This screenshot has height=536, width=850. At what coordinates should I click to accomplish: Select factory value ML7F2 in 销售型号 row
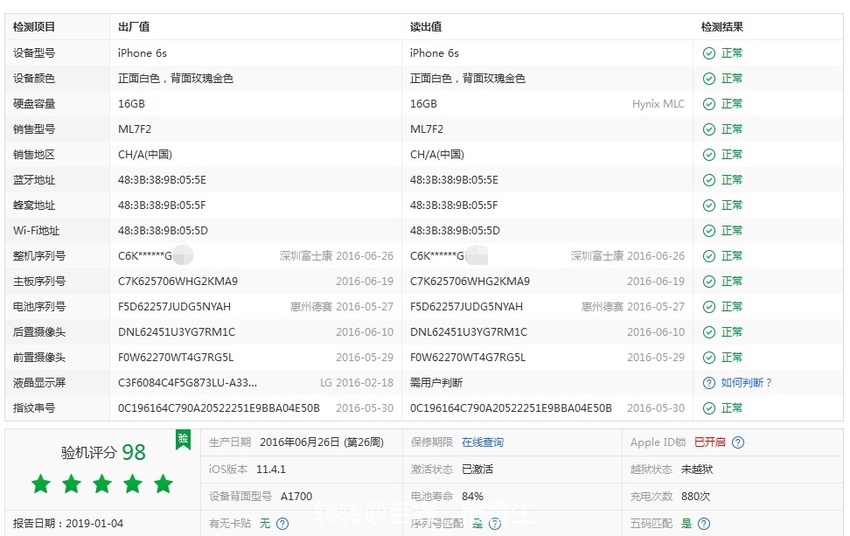click(x=134, y=130)
